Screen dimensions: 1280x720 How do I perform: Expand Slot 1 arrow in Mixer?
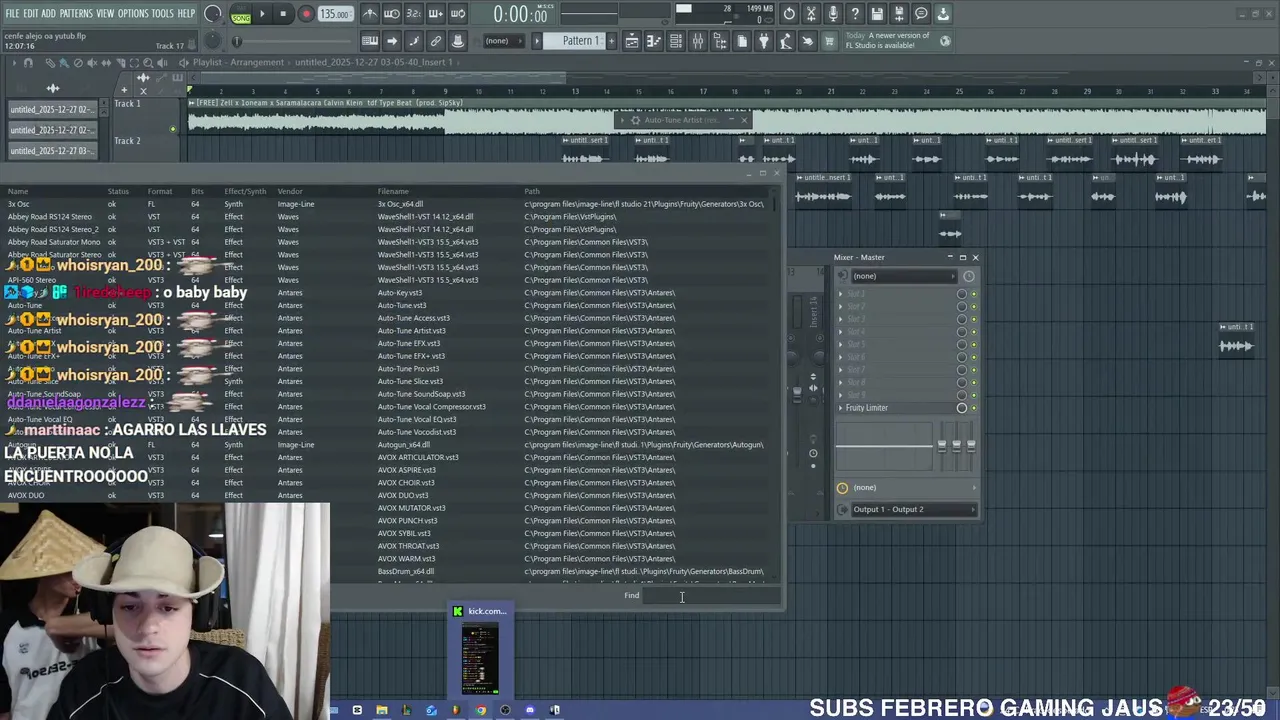pyautogui.click(x=841, y=294)
